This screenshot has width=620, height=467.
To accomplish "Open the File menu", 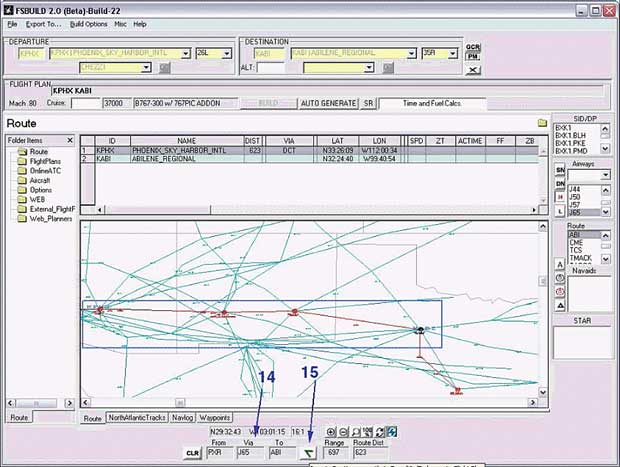I will [x=12, y=24].
